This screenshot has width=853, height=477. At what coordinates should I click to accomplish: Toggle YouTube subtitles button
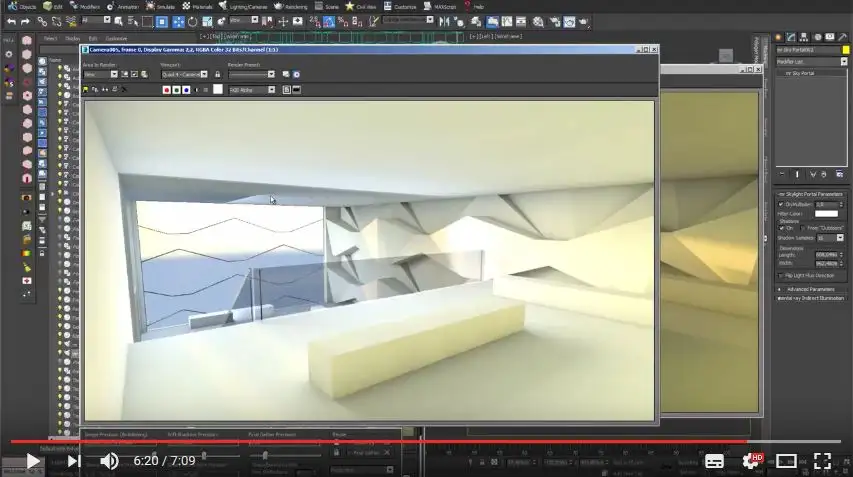[714, 461]
